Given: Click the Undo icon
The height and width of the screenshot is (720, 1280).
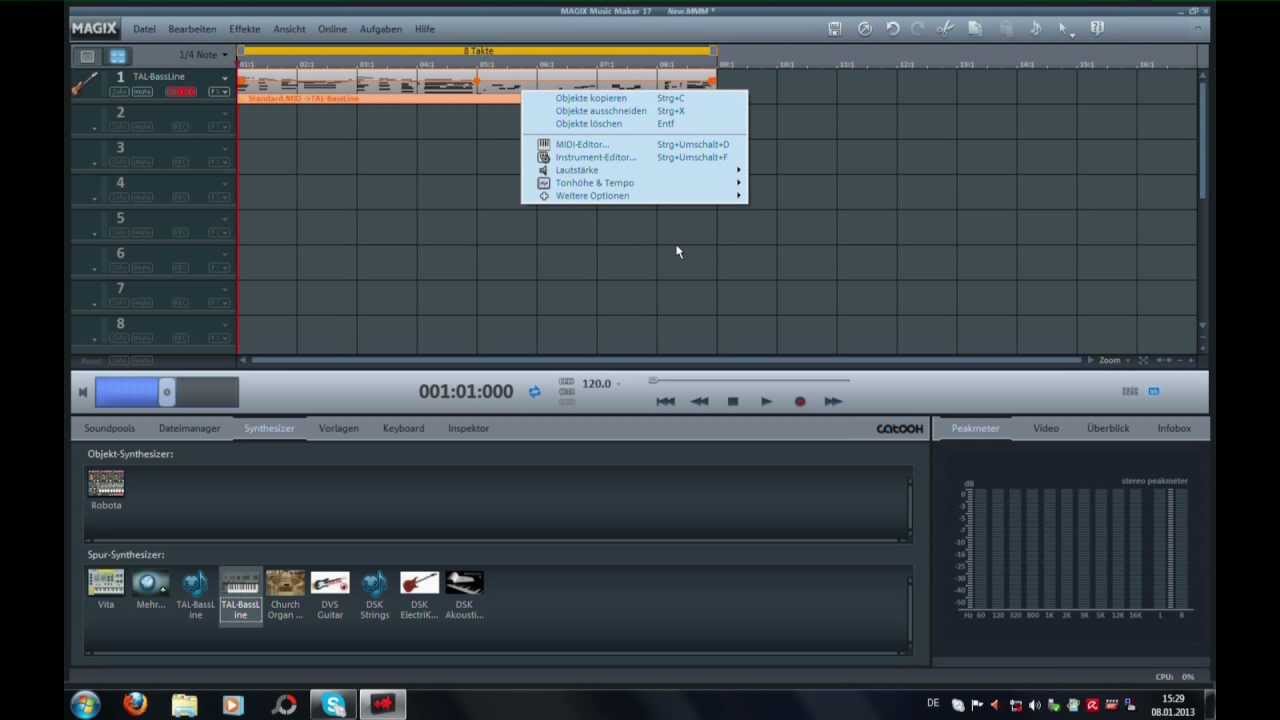Looking at the screenshot, I should (x=893, y=29).
